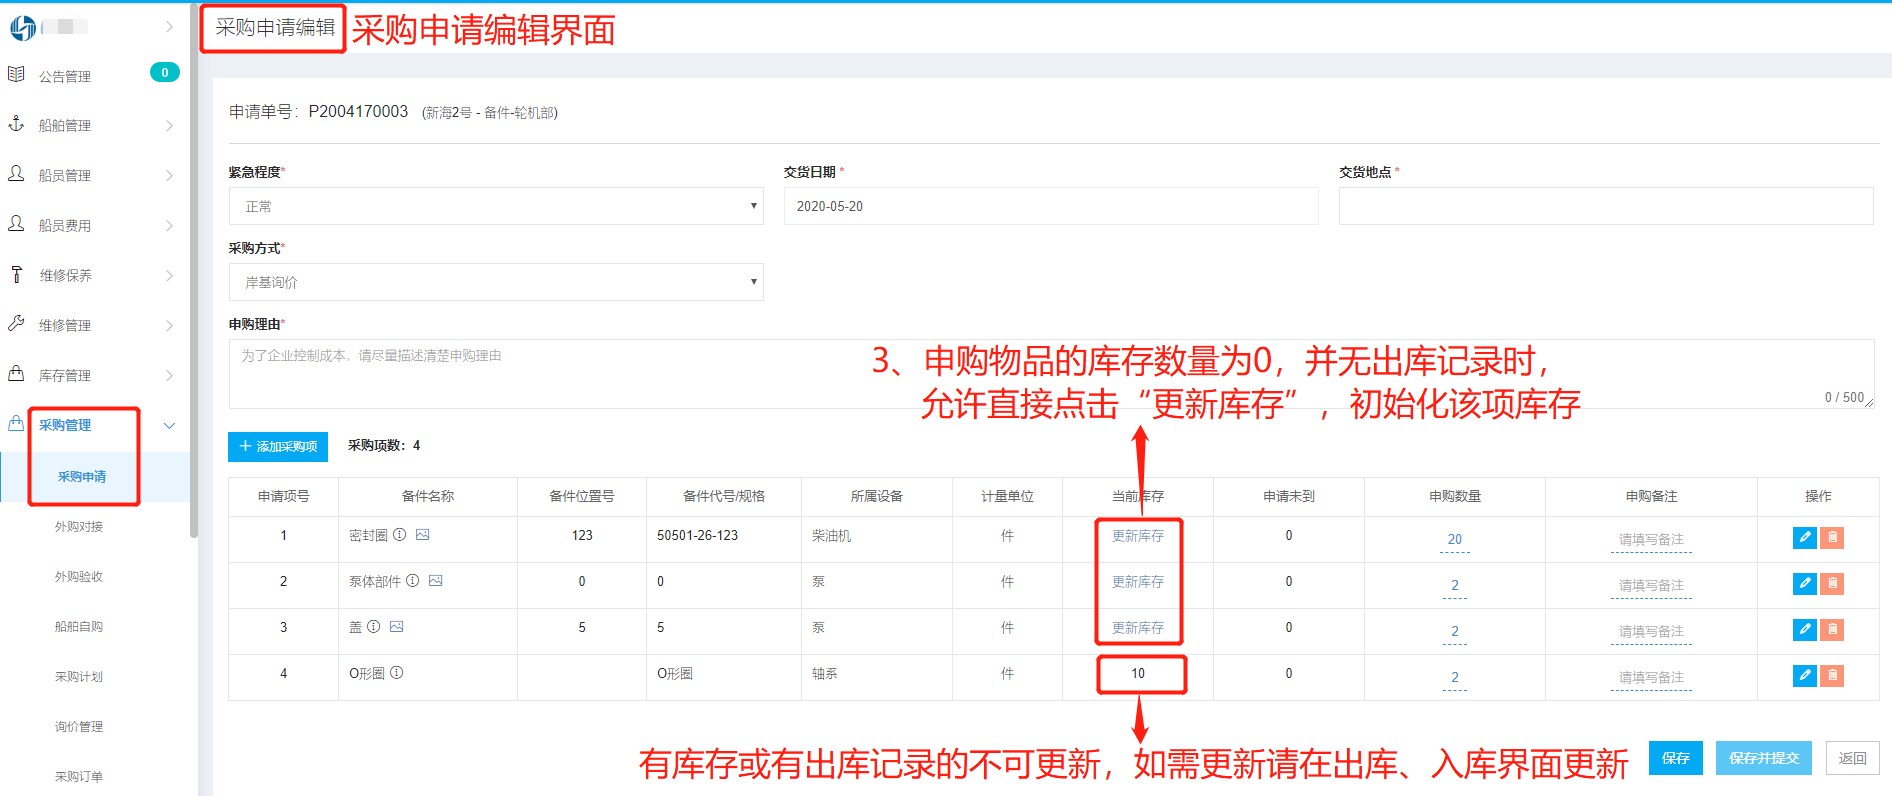Expand 船员费用 submenu chevron
The height and width of the screenshot is (796, 1892).
tap(169, 225)
